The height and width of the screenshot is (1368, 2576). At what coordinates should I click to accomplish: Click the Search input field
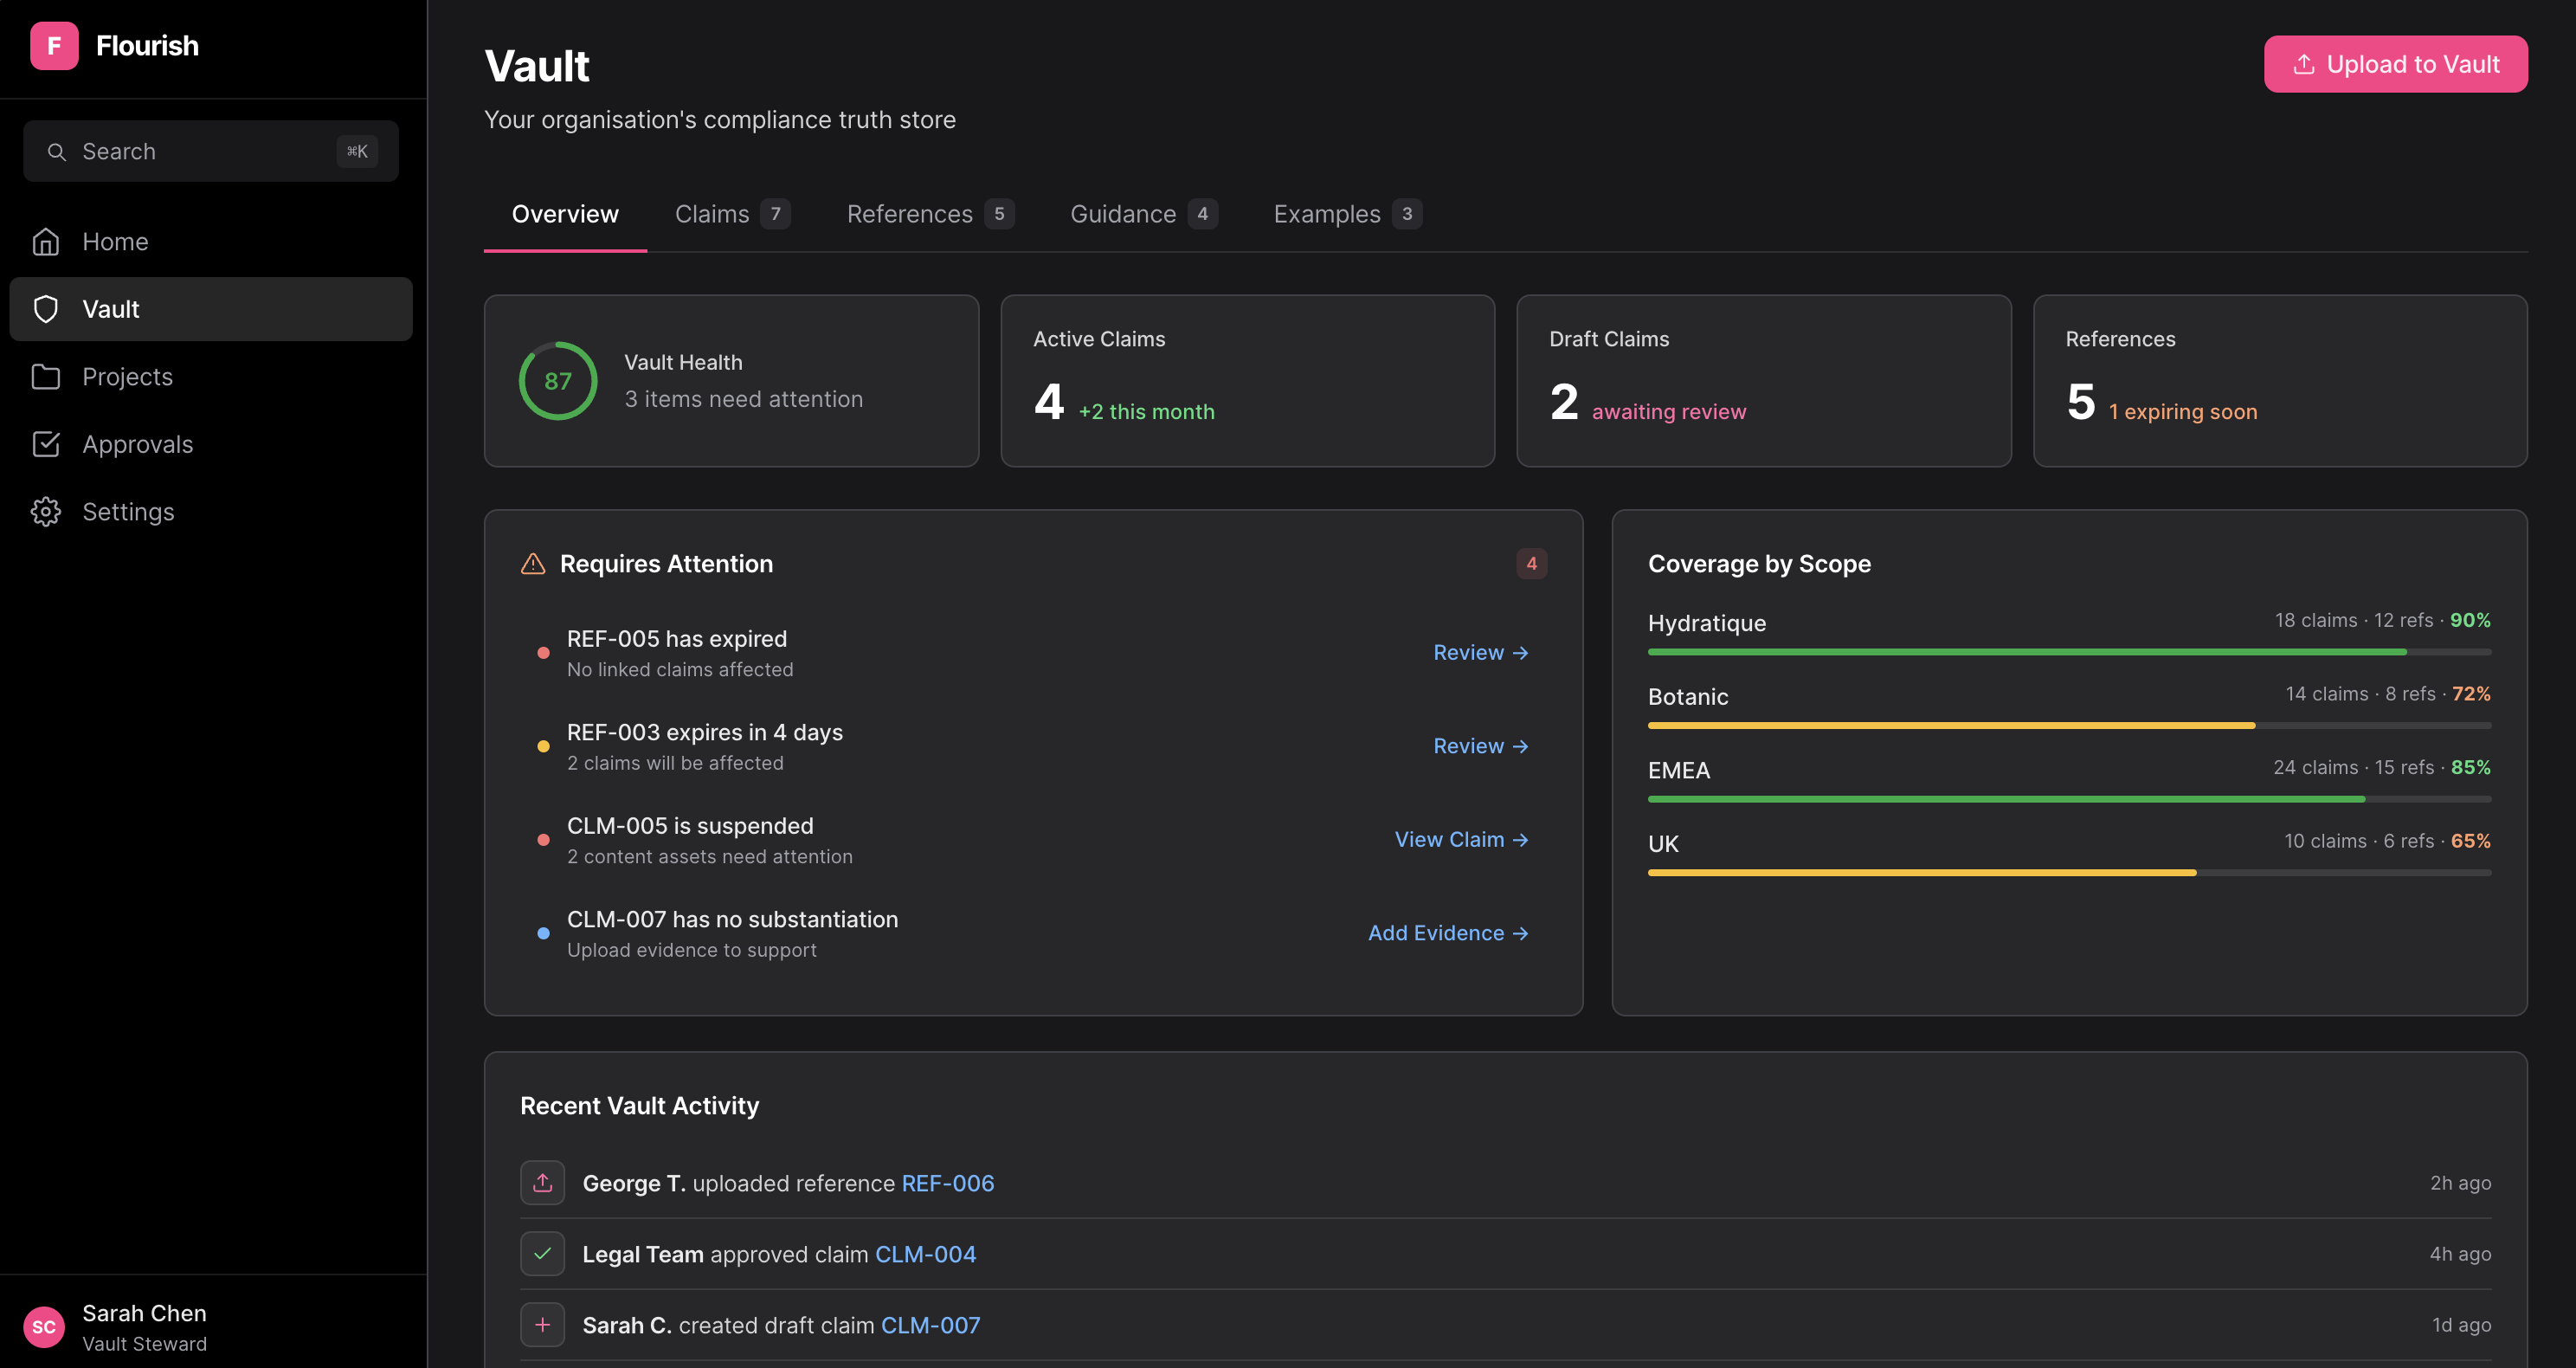click(210, 151)
